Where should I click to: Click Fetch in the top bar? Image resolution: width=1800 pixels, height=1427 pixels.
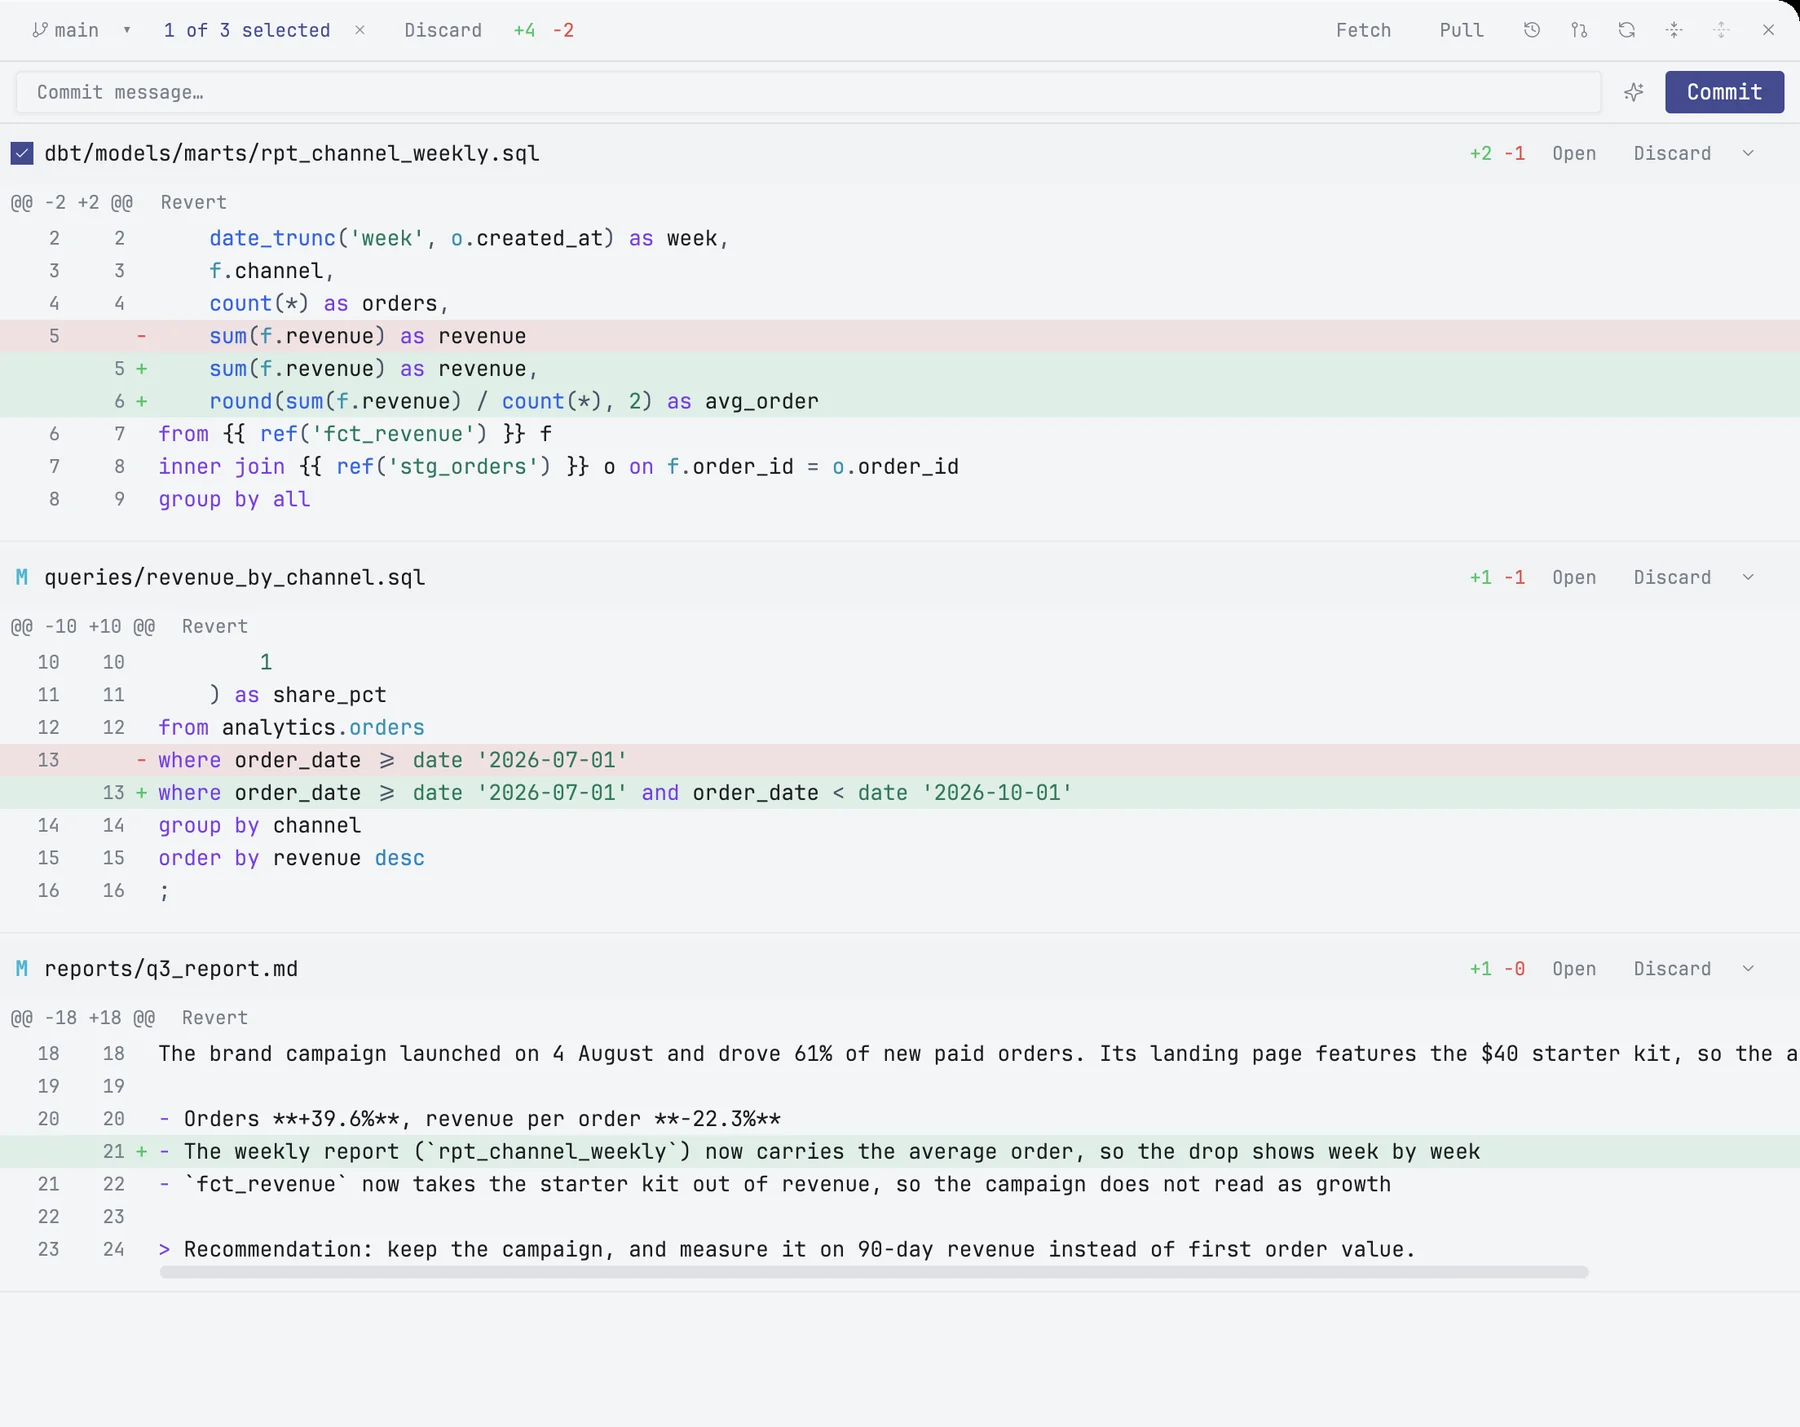pos(1363,30)
